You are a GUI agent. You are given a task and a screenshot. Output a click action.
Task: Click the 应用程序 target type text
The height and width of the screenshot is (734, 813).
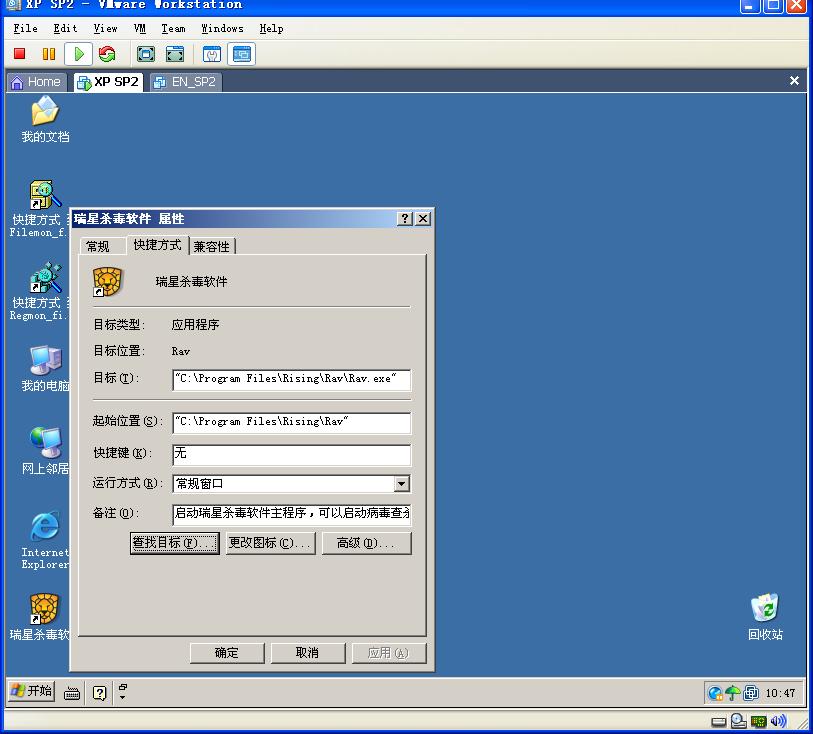tap(195, 325)
